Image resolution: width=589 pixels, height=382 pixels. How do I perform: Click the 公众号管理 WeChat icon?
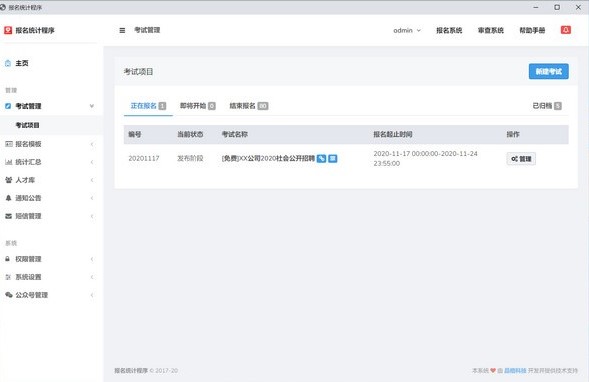pos(9,295)
